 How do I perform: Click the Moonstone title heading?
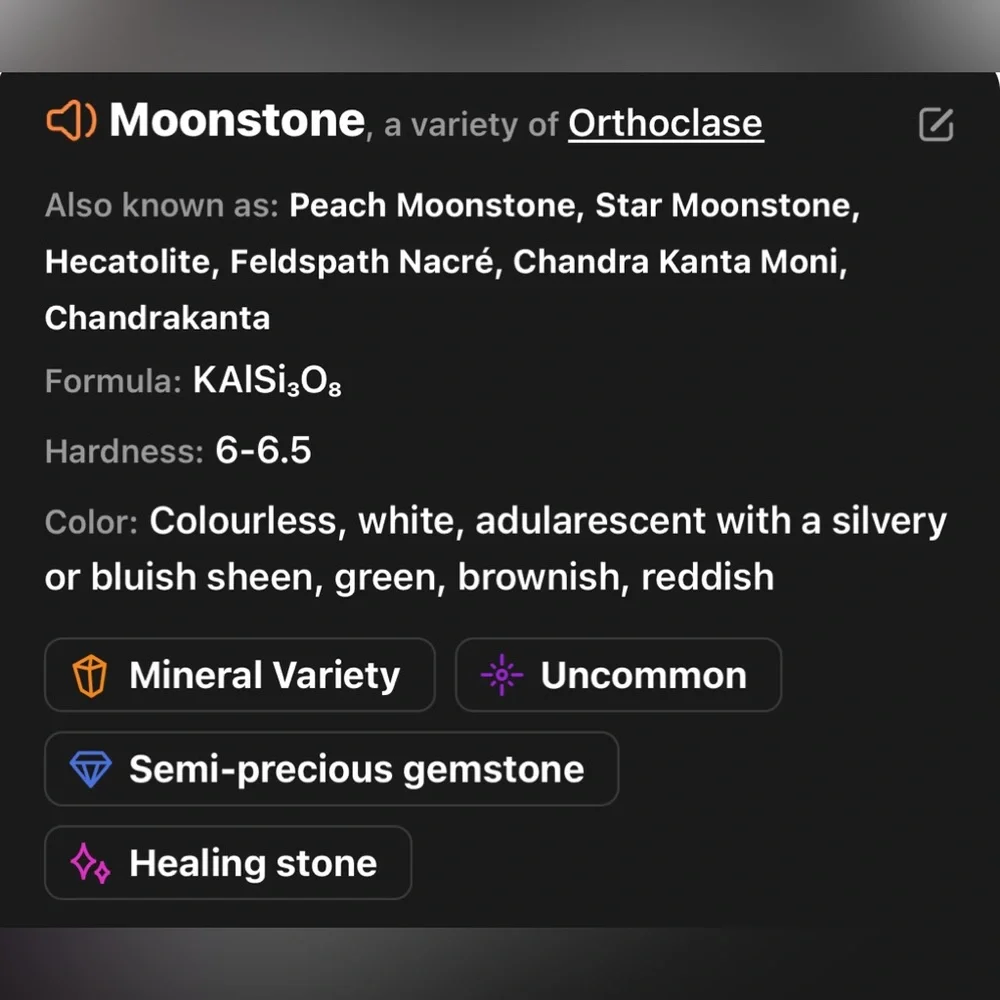(237, 120)
